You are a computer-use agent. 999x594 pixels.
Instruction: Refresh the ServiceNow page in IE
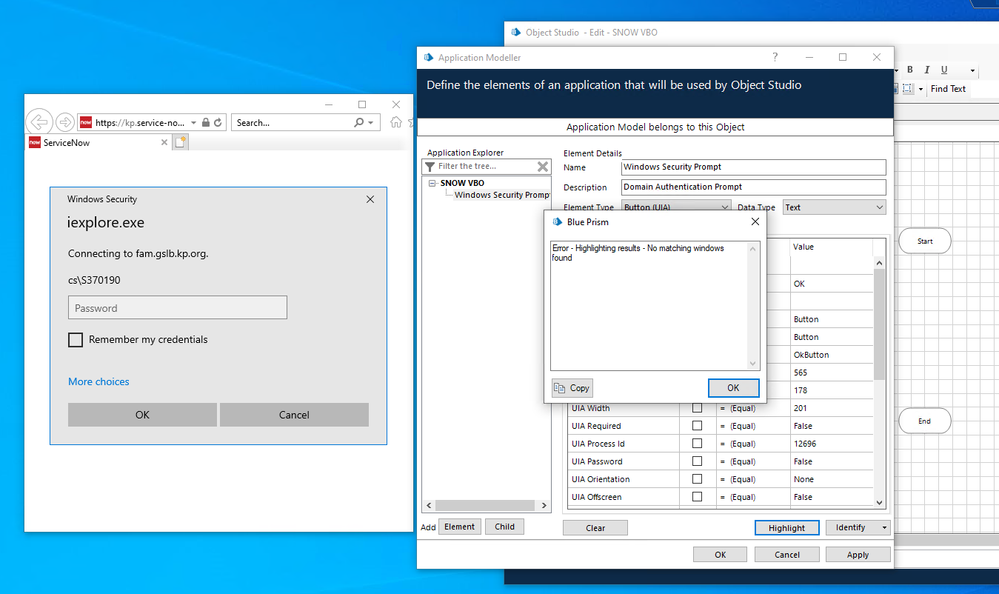(219, 122)
